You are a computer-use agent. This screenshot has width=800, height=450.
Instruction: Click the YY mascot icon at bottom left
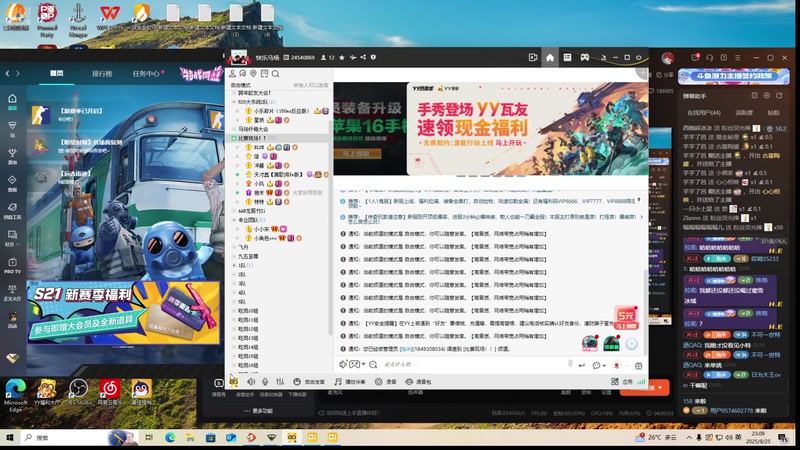[234, 381]
